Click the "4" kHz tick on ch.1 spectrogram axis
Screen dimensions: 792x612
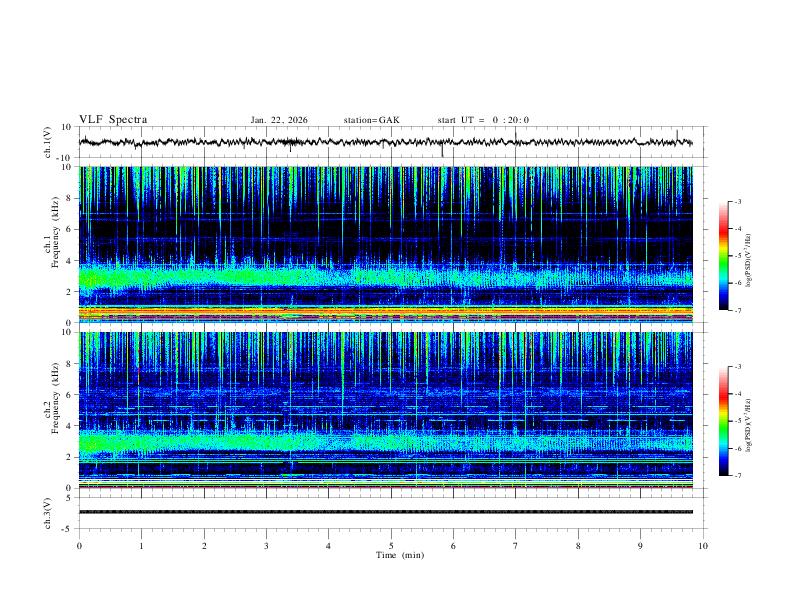tap(69, 261)
